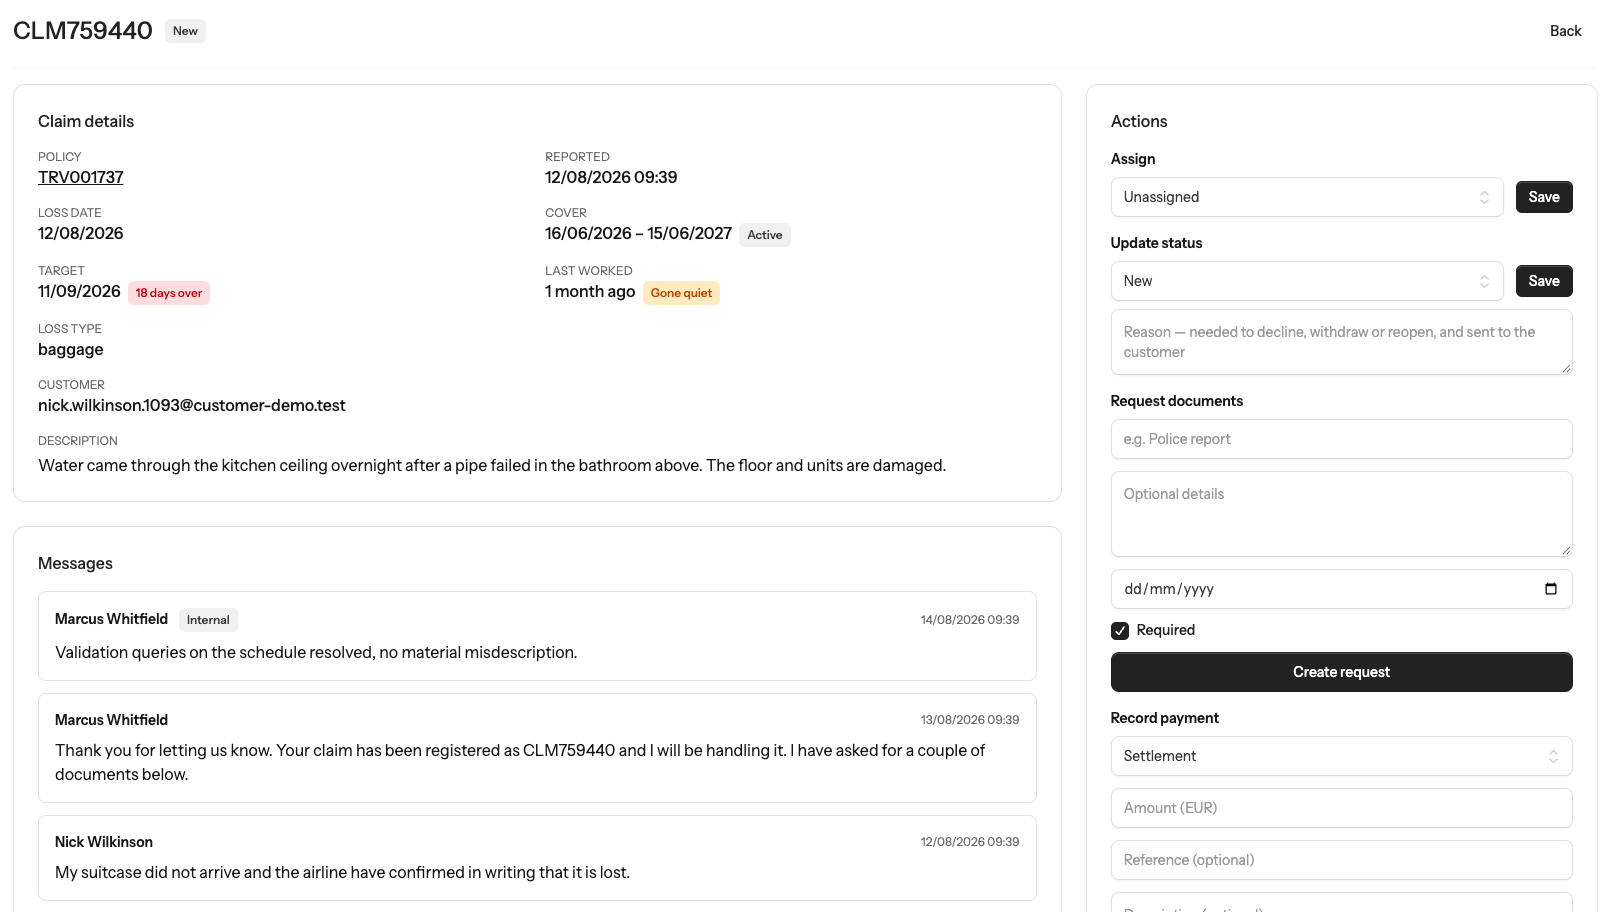Click the 'Gone quiet' badge

click(x=681, y=293)
